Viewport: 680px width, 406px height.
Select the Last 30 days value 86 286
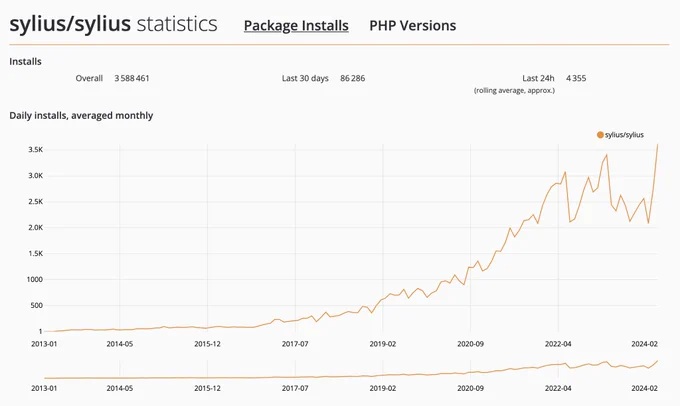pyautogui.click(x=353, y=79)
